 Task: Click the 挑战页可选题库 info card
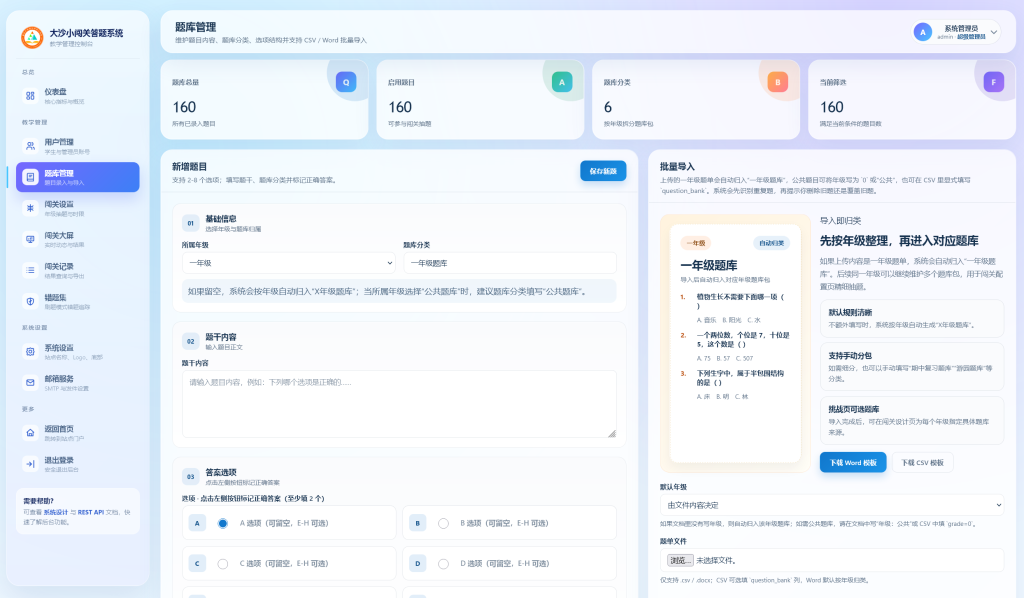point(912,420)
